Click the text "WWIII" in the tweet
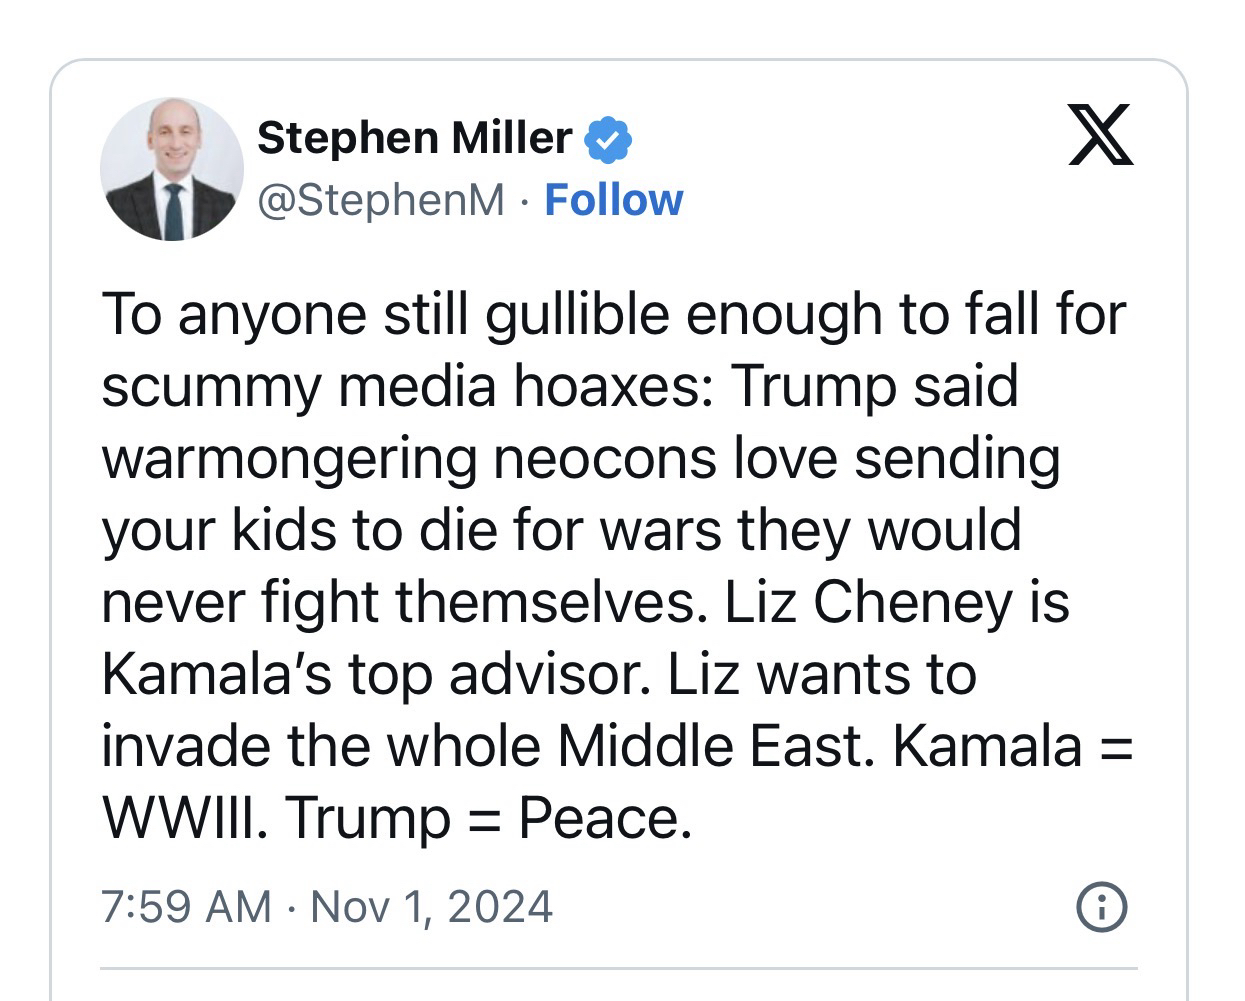 (x=184, y=818)
